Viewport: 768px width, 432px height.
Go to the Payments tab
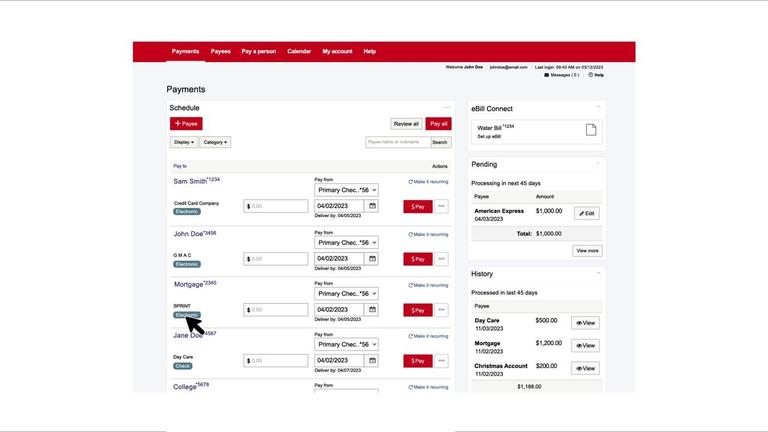coord(185,51)
